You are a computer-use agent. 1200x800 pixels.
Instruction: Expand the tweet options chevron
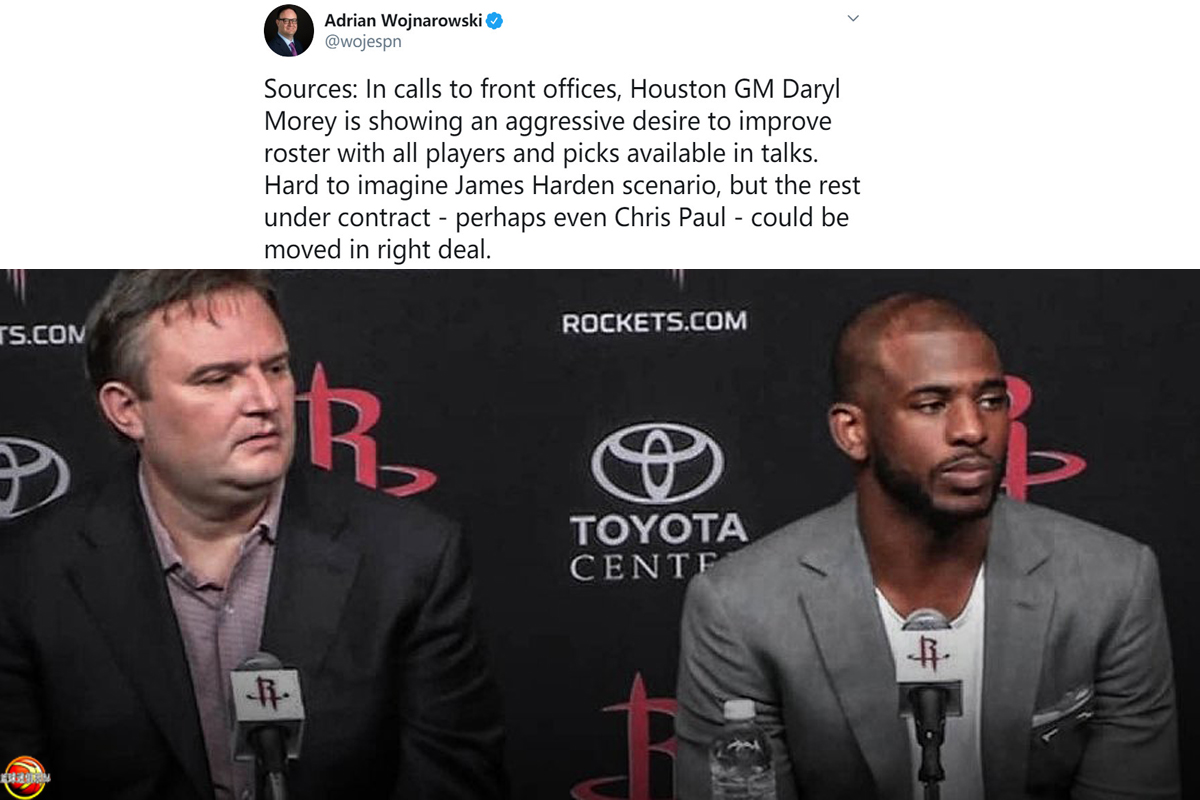click(853, 18)
